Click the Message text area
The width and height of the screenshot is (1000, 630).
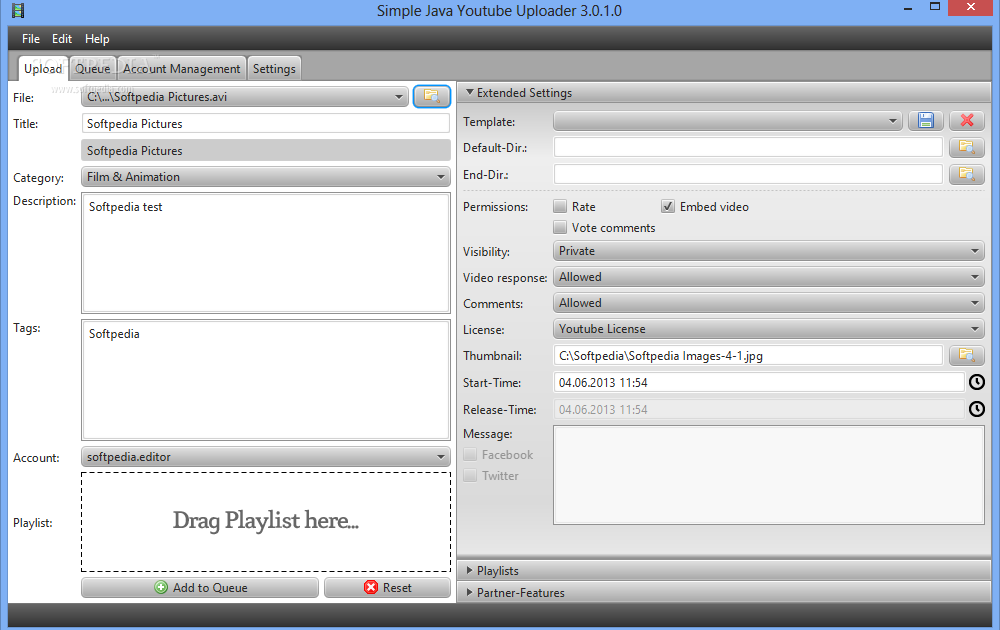click(x=768, y=475)
